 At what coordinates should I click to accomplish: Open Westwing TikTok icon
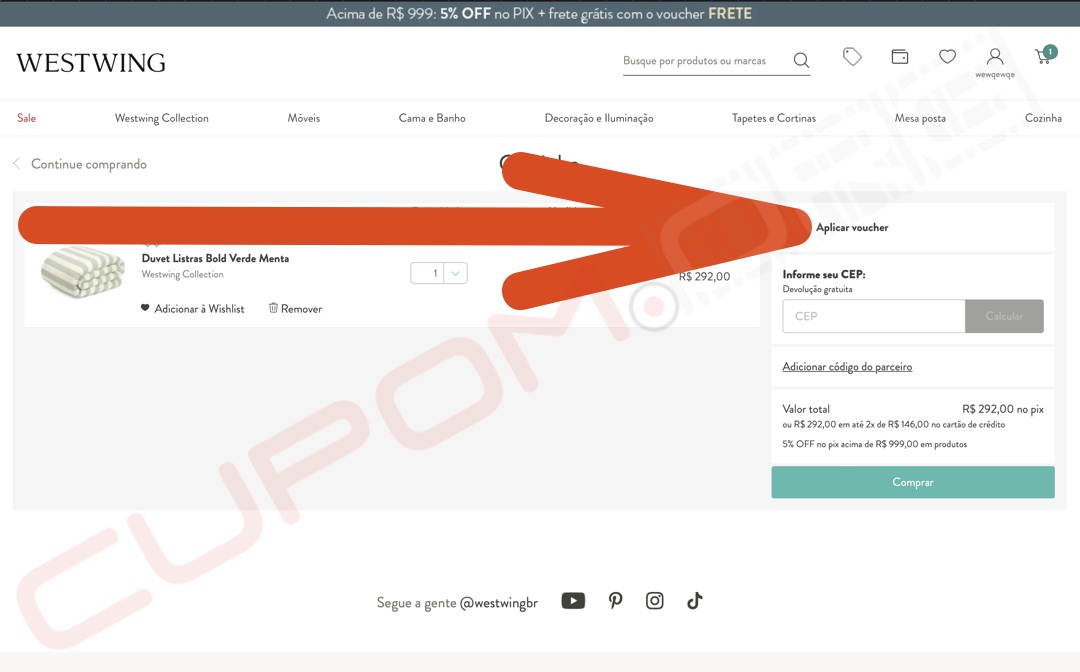[694, 600]
